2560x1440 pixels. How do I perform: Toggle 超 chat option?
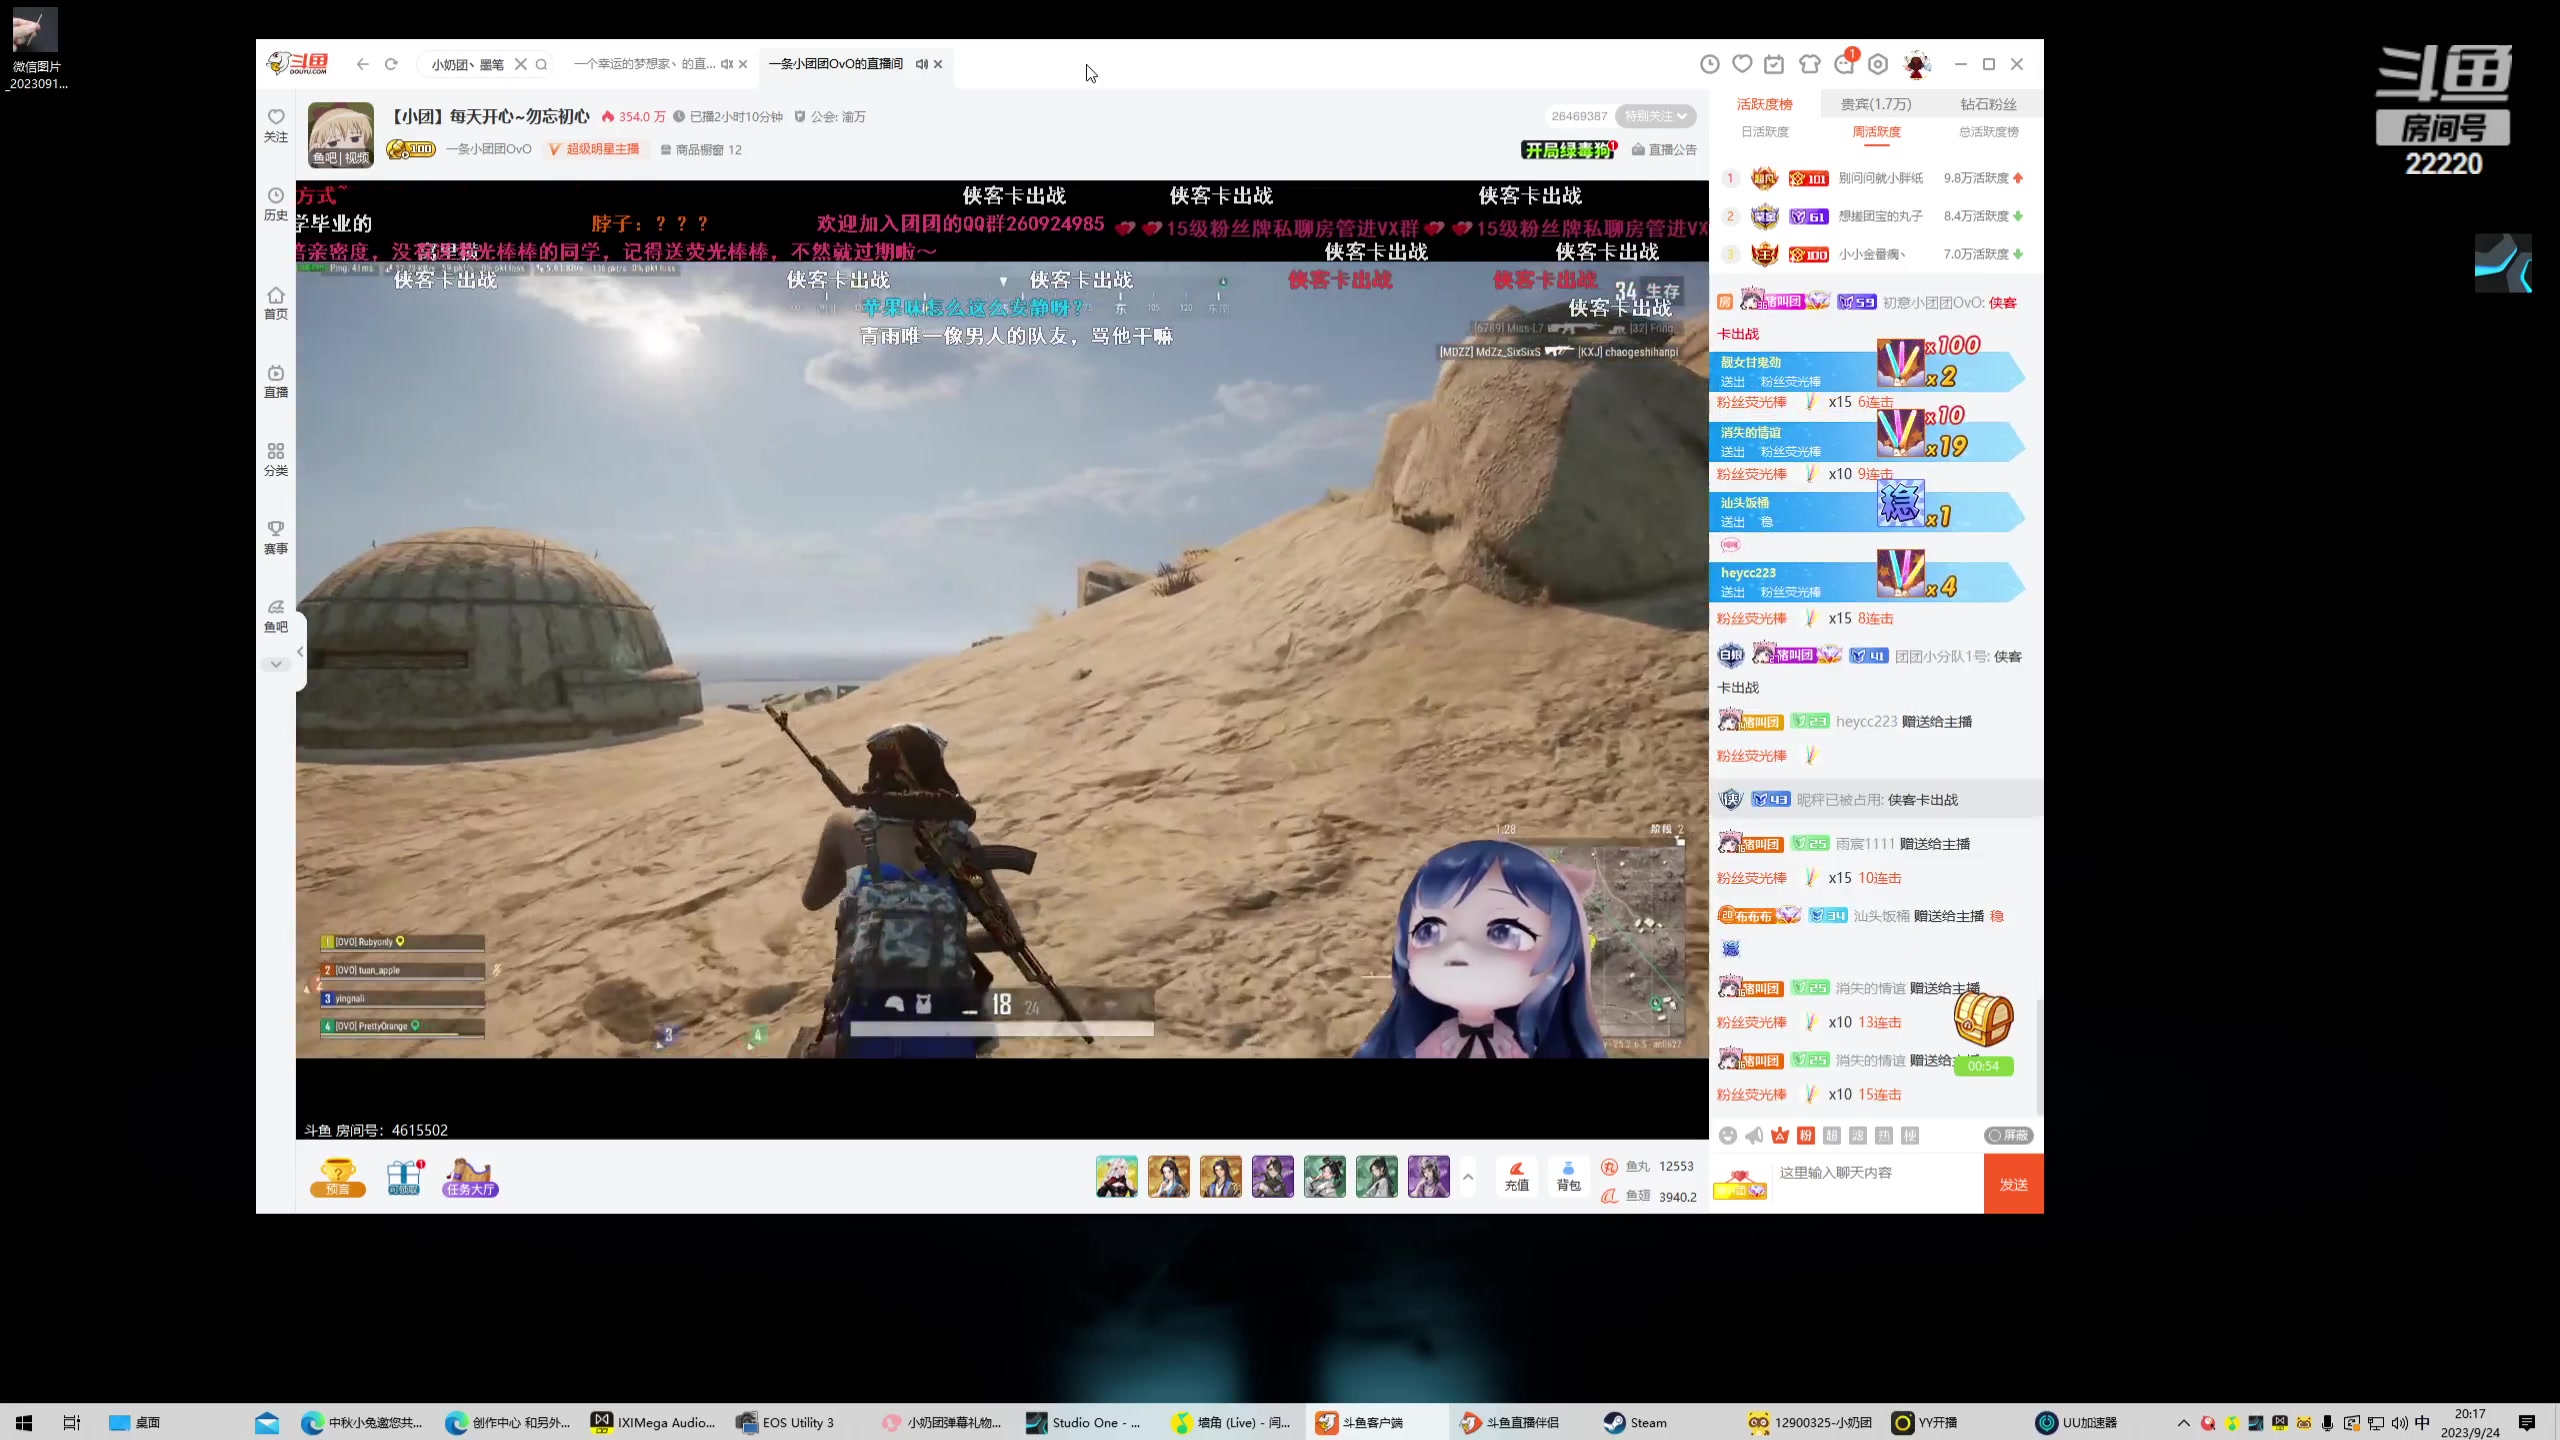tap(1832, 1135)
